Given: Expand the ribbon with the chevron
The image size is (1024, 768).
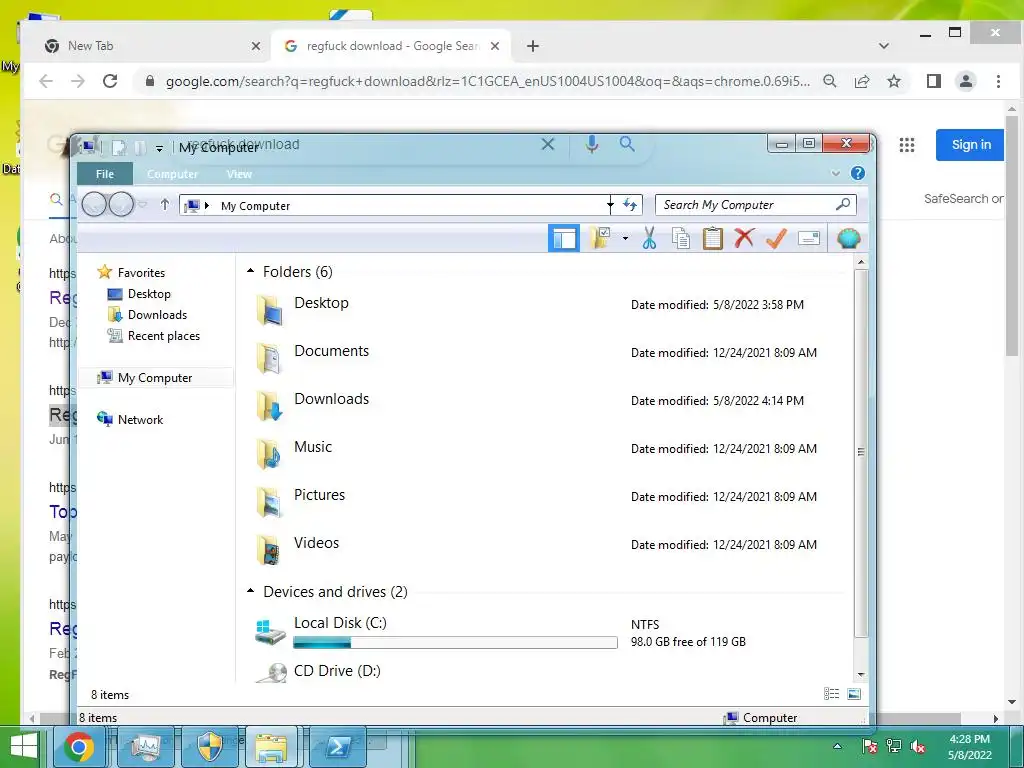Looking at the screenshot, I should [835, 174].
